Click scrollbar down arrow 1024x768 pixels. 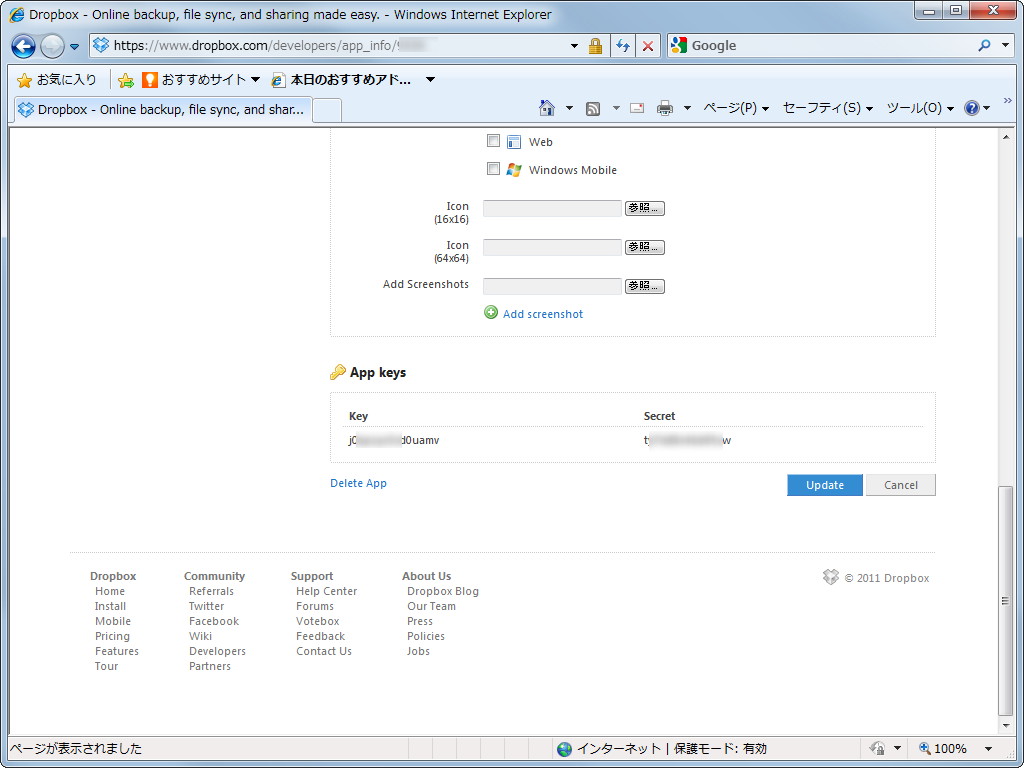click(x=1006, y=726)
